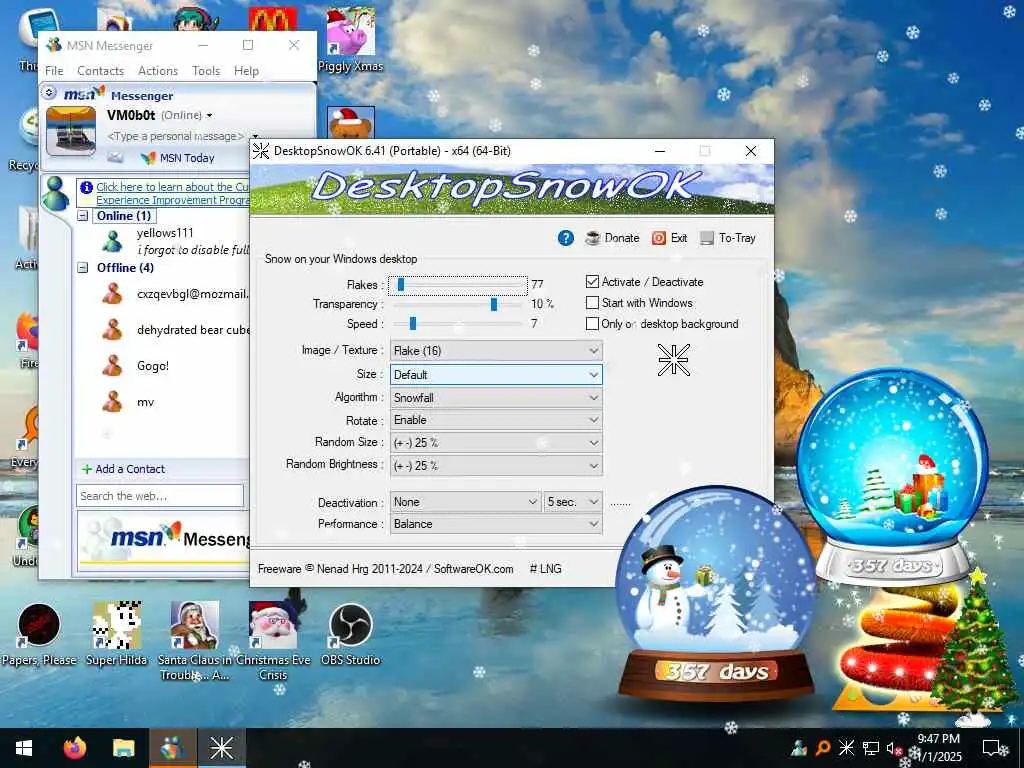Screen dimensions: 1024x768
Task: Click the Donate coffee cup button
Action: tap(612, 238)
